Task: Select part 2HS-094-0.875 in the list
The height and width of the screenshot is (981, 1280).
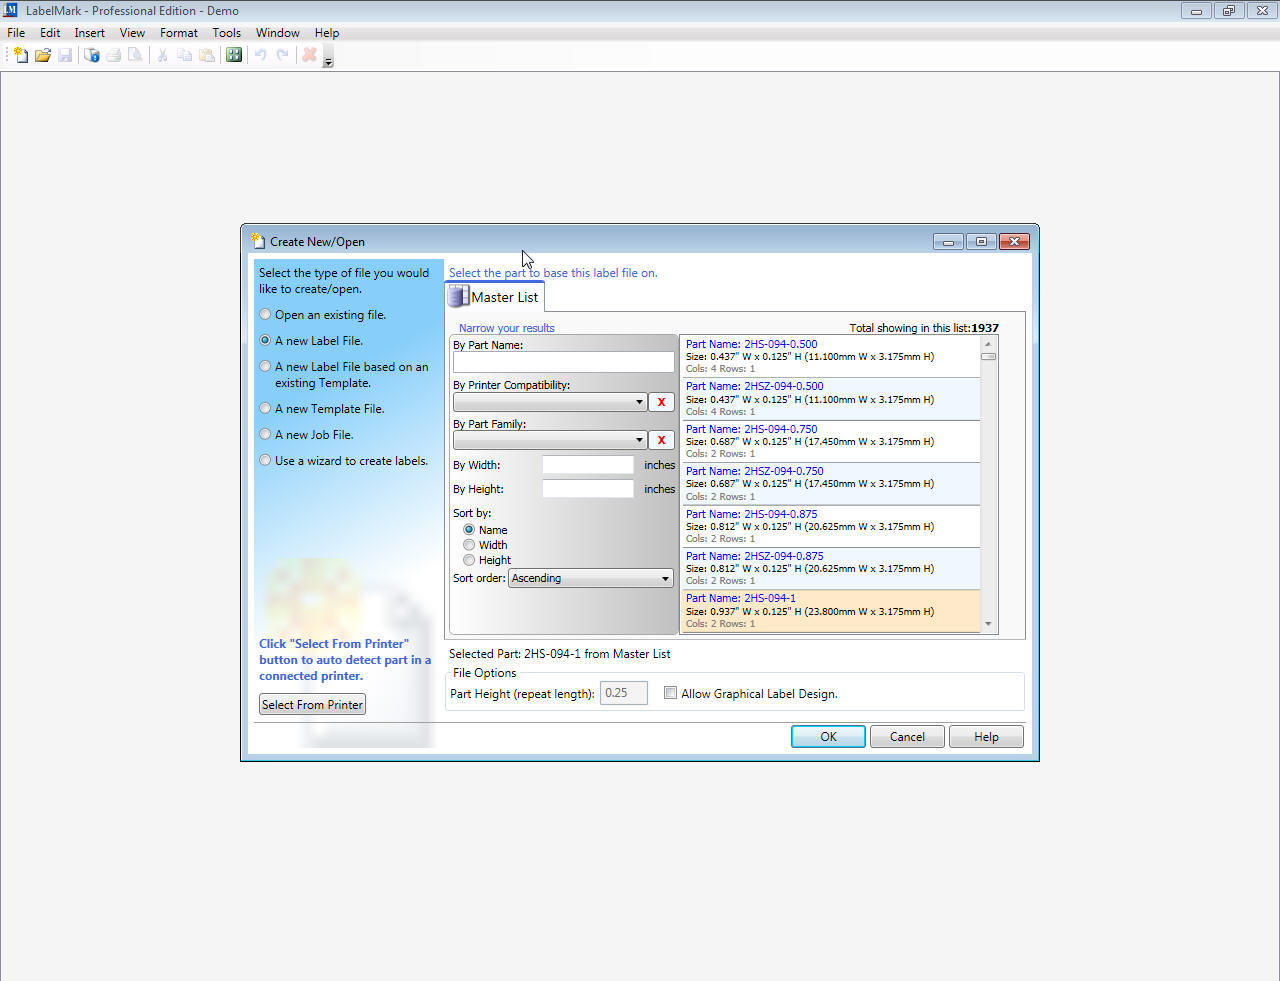Action: [x=830, y=526]
